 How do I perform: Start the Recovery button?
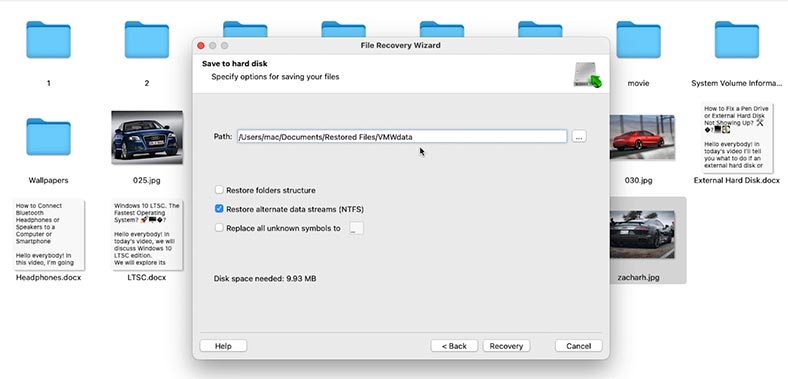pyautogui.click(x=506, y=346)
